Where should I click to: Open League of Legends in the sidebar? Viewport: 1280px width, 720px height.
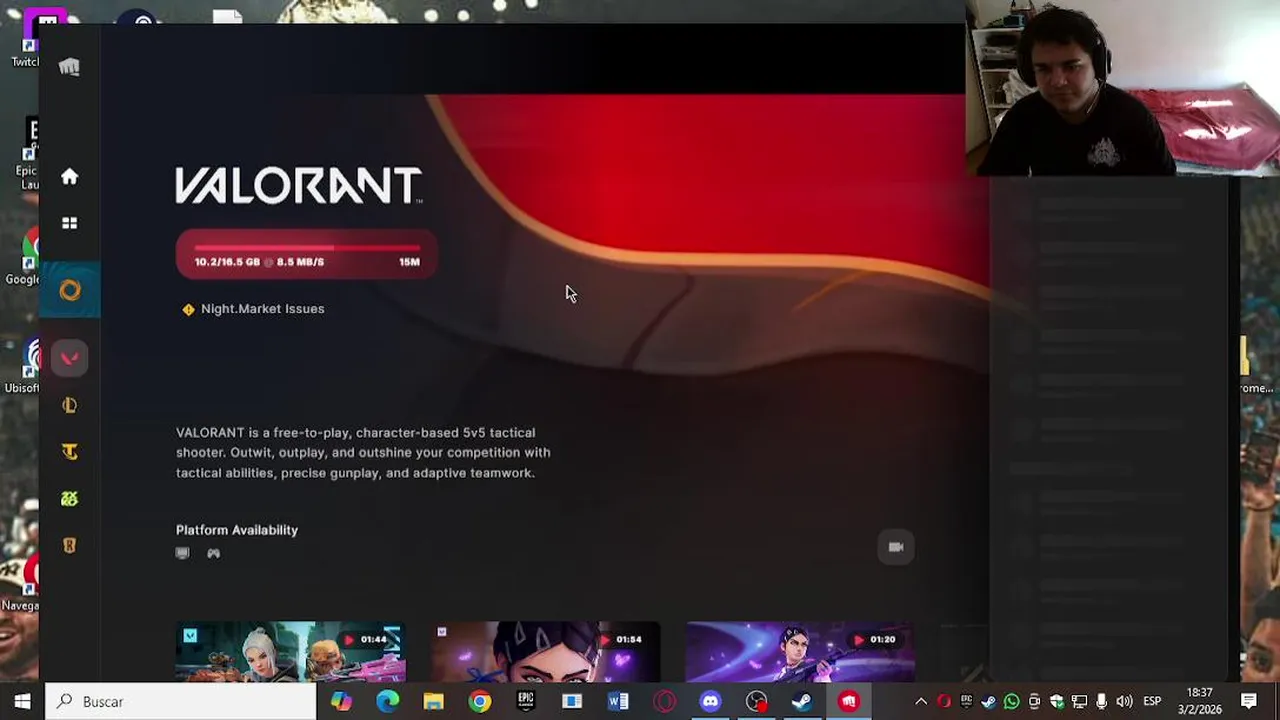[x=69, y=405]
